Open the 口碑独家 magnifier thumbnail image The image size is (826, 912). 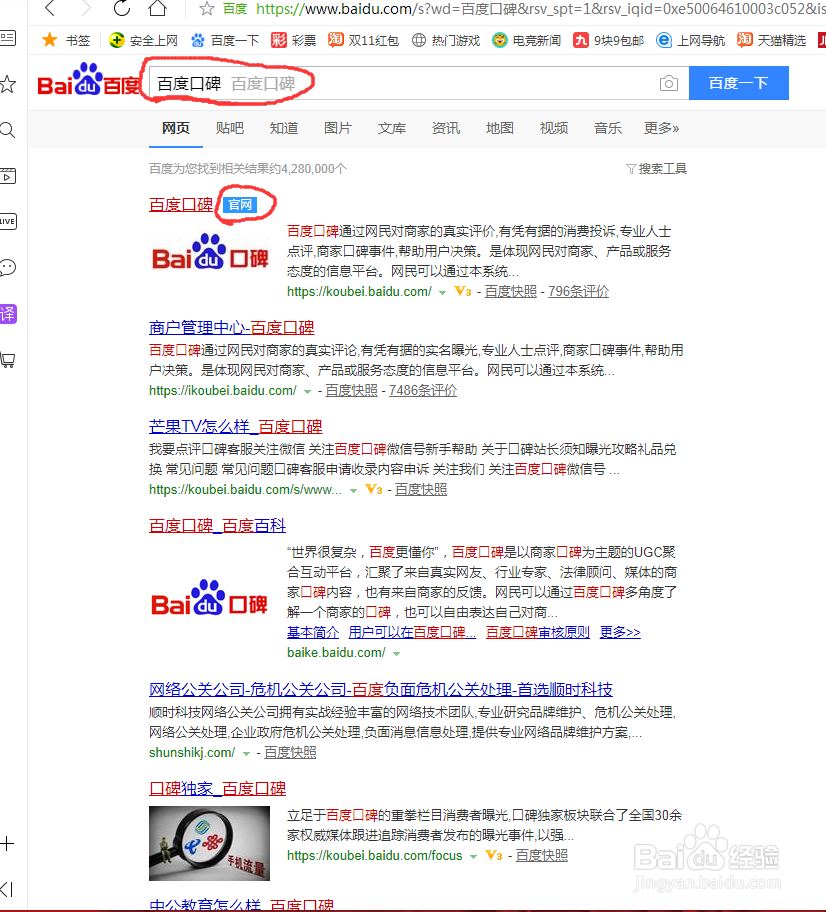(x=209, y=843)
